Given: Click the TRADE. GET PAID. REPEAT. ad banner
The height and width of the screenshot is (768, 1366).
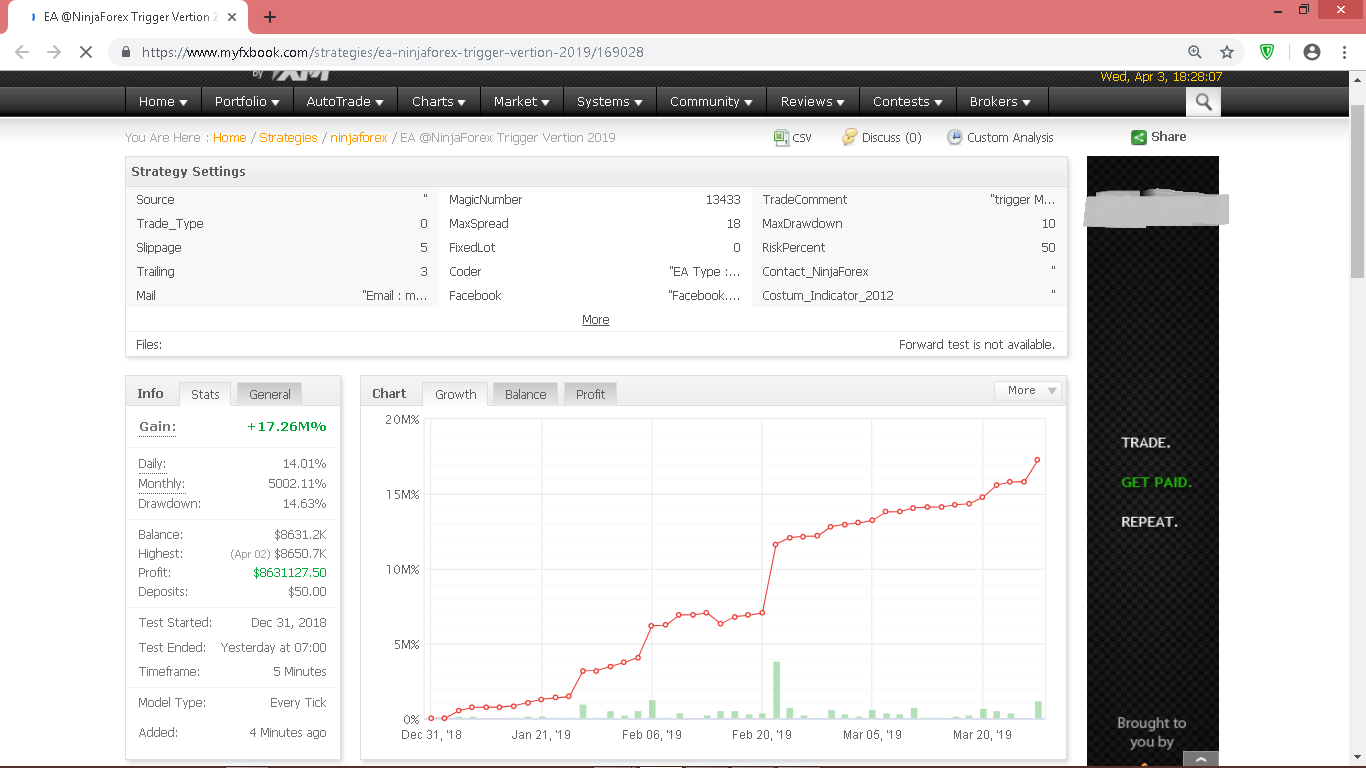Looking at the screenshot, I should click(x=1153, y=461).
